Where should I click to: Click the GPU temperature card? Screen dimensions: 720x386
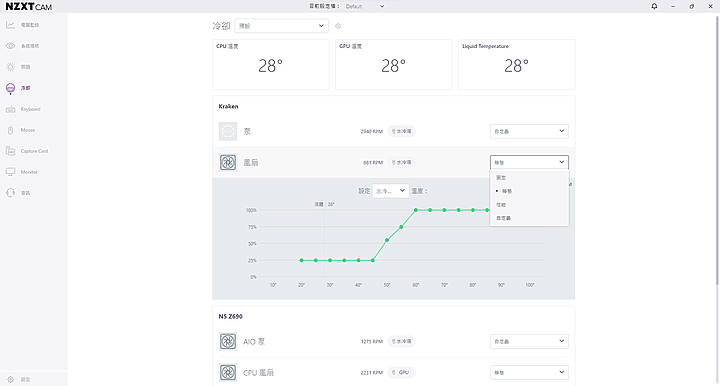click(394, 64)
